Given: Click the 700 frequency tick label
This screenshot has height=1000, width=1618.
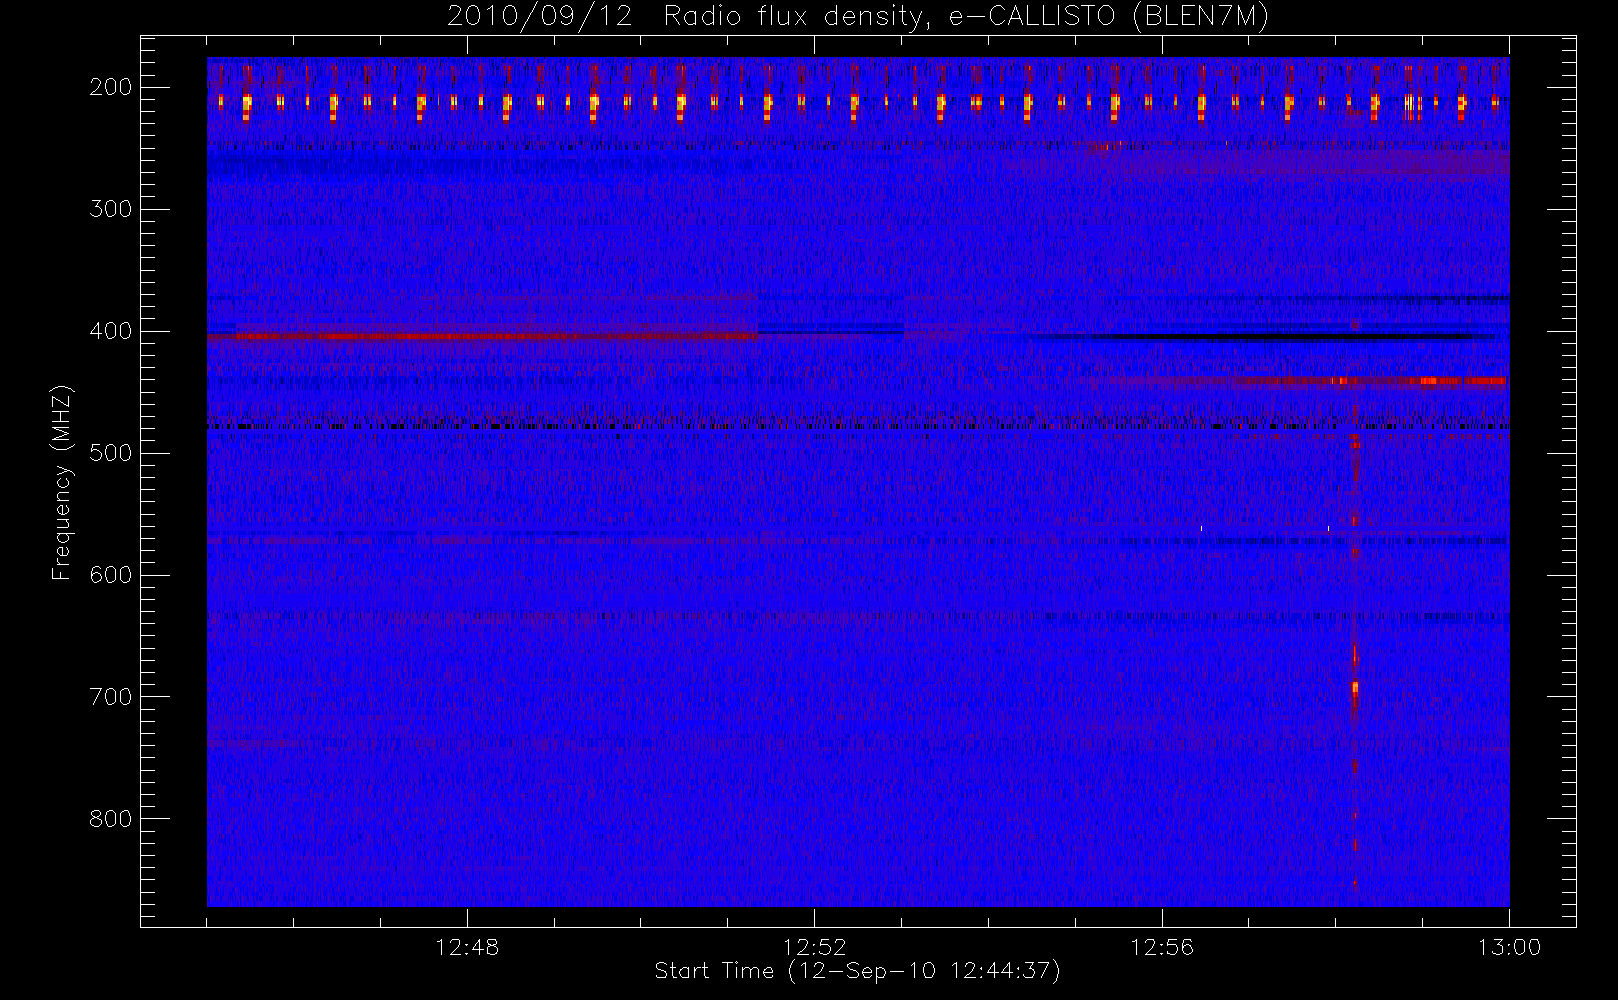Looking at the screenshot, I should pyautogui.click(x=110, y=697).
